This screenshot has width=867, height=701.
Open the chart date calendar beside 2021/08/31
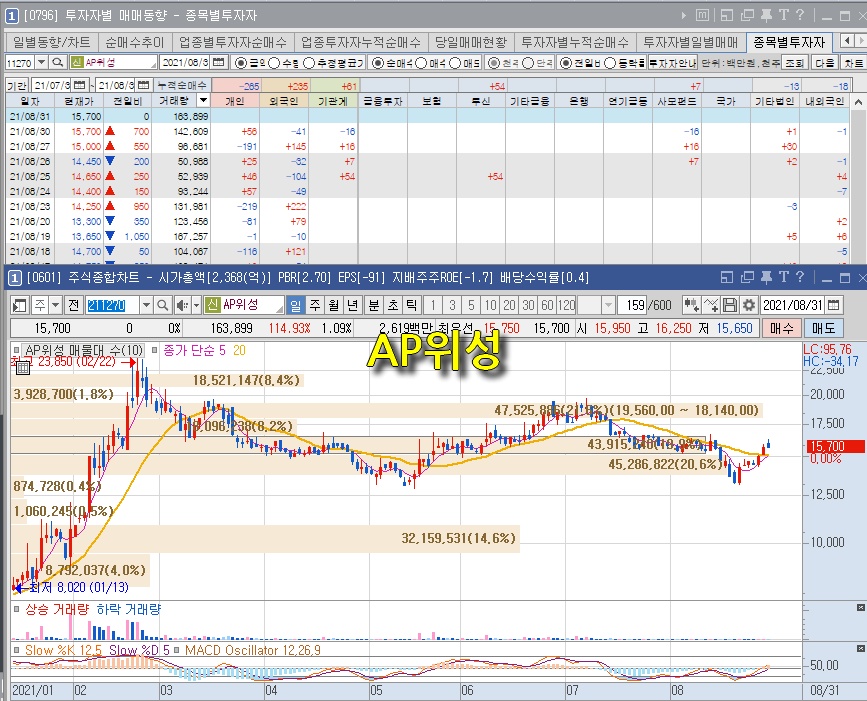pyautogui.click(x=834, y=305)
